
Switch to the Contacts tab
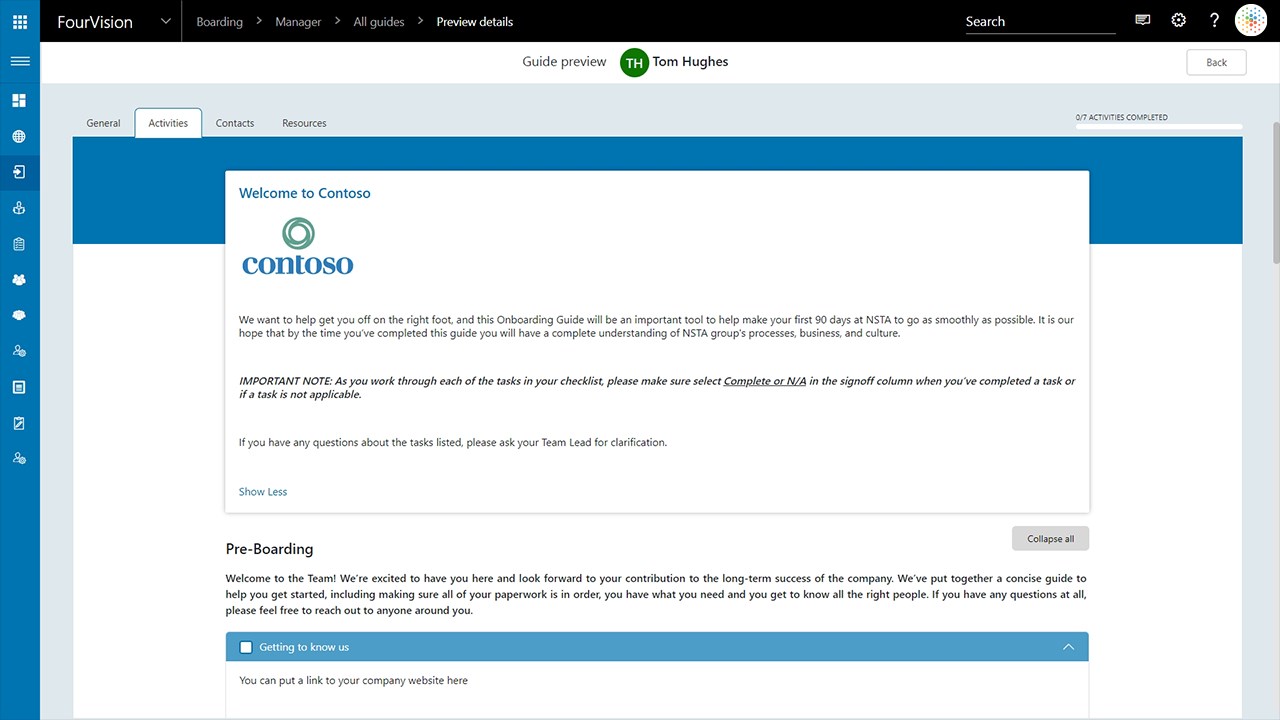(235, 123)
